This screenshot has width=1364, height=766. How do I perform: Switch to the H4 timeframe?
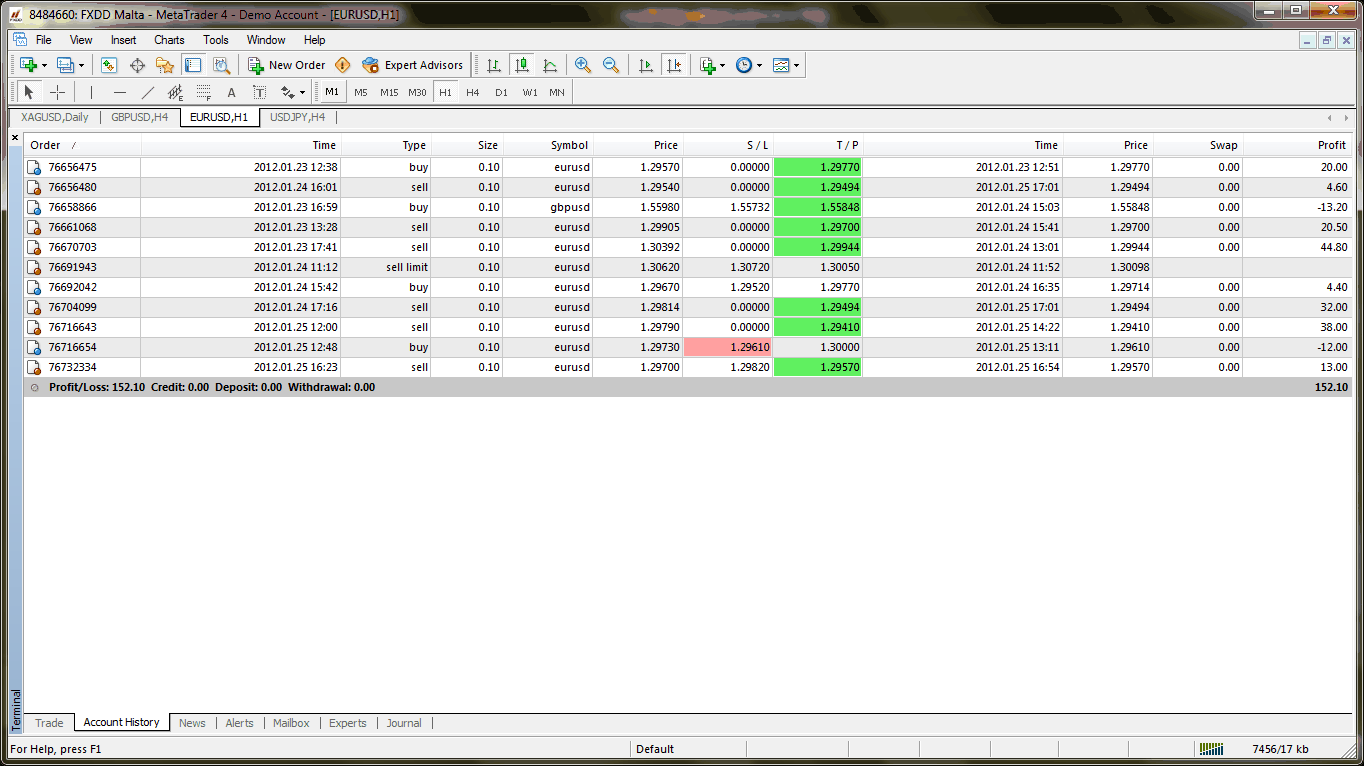[473, 92]
